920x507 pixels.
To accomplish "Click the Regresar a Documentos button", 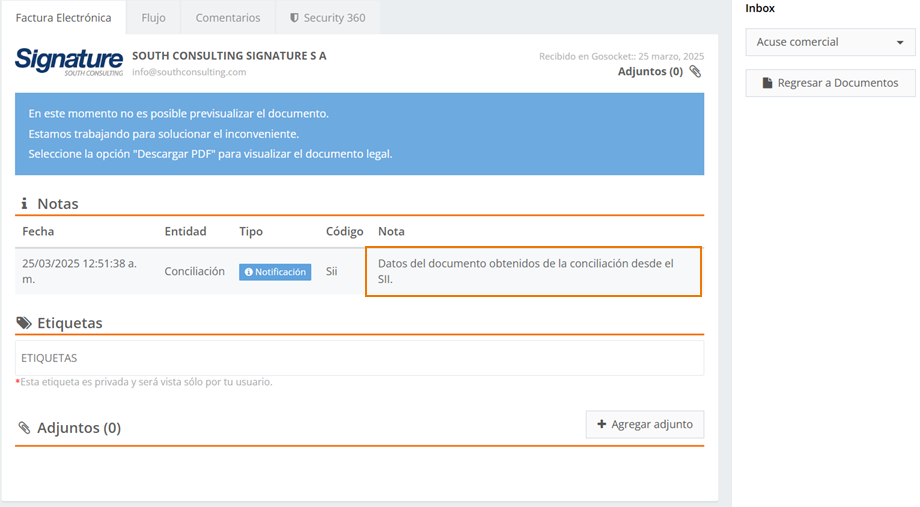I will pos(830,83).
